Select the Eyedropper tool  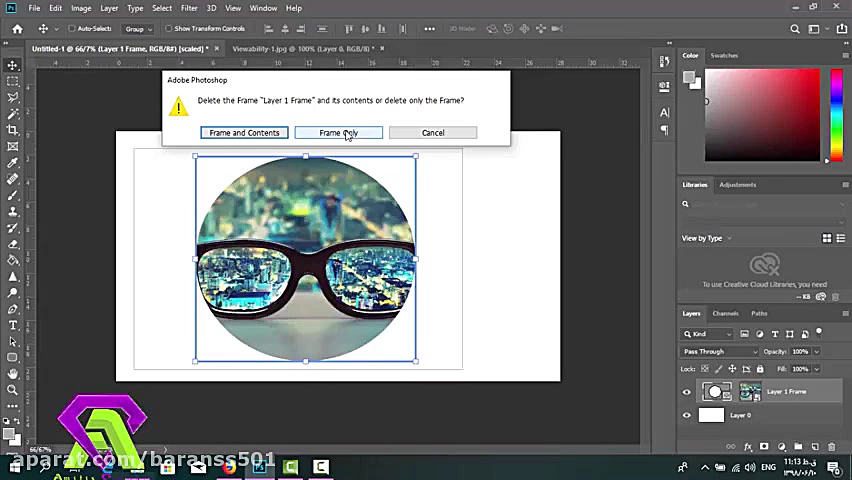(x=13, y=163)
